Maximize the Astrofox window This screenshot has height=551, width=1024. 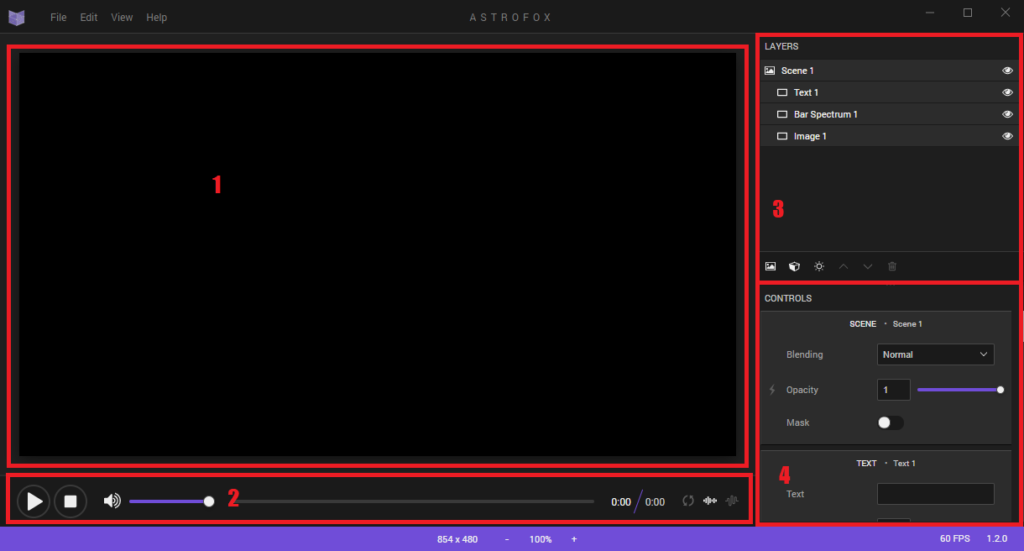[x=968, y=13]
